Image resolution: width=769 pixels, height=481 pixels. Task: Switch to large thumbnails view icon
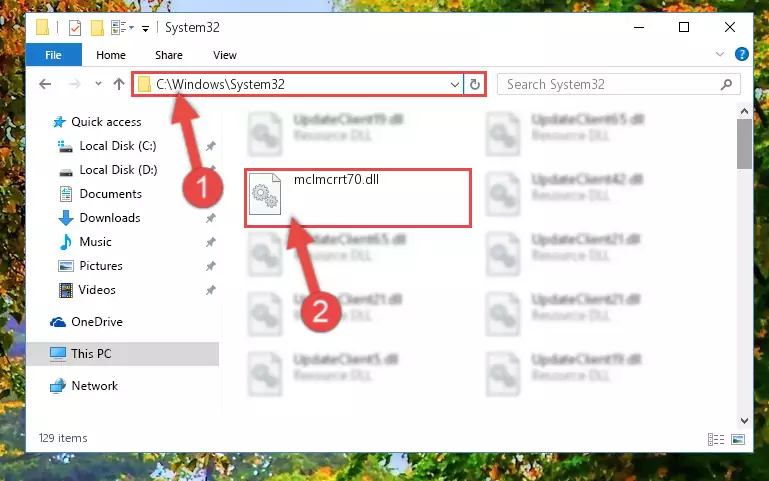[x=738, y=439]
